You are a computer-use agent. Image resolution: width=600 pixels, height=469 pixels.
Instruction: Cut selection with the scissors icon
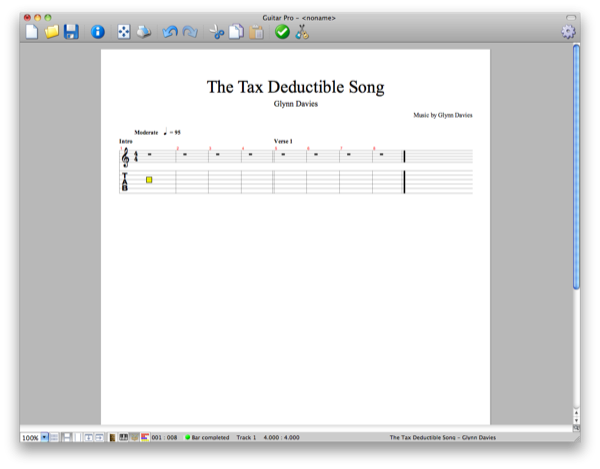click(x=217, y=33)
